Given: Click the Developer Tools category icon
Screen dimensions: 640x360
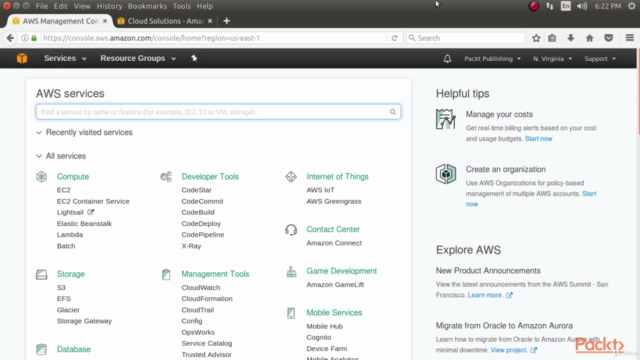Looking at the screenshot, I should pyautogui.click(x=166, y=177).
